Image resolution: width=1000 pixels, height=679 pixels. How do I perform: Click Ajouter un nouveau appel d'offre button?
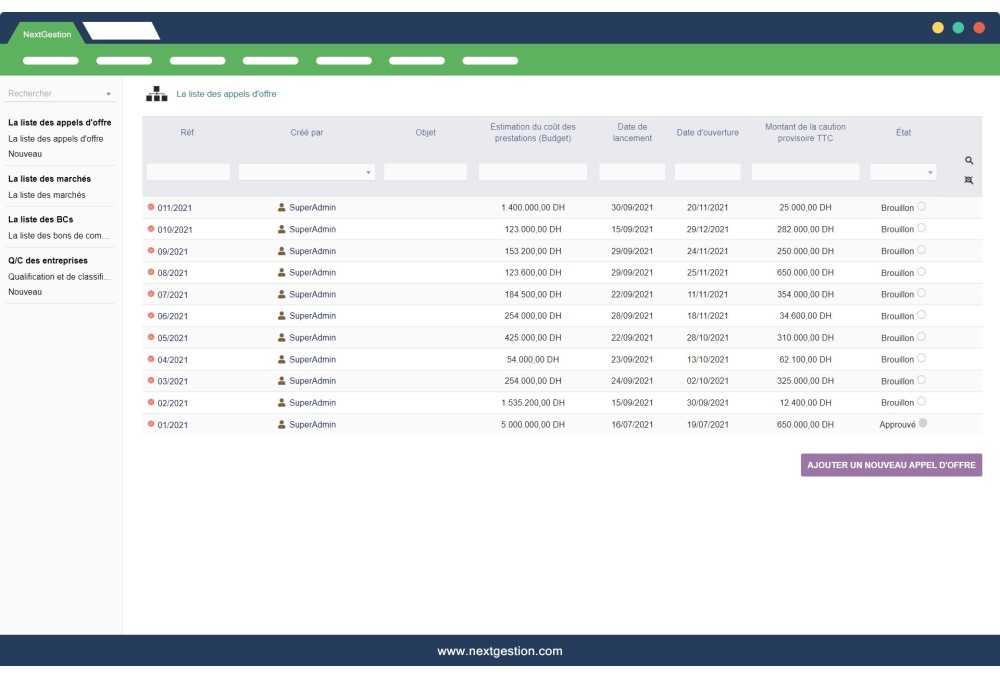pyautogui.click(x=891, y=465)
